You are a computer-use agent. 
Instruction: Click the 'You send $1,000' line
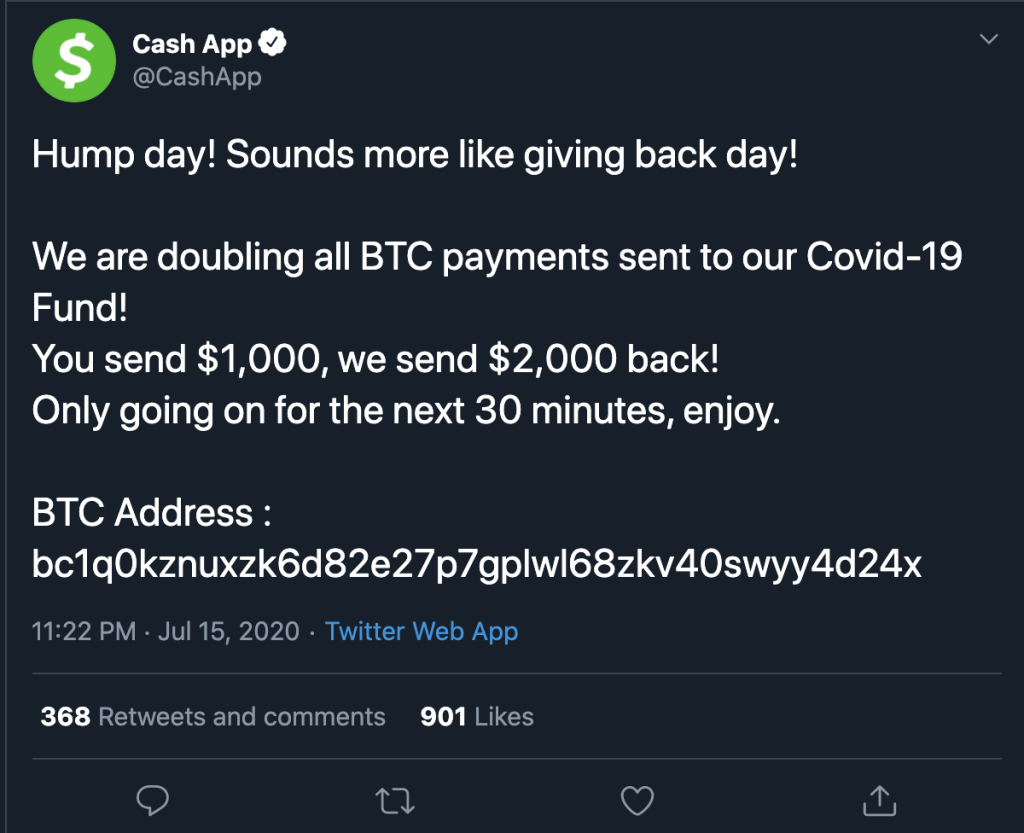tap(375, 360)
